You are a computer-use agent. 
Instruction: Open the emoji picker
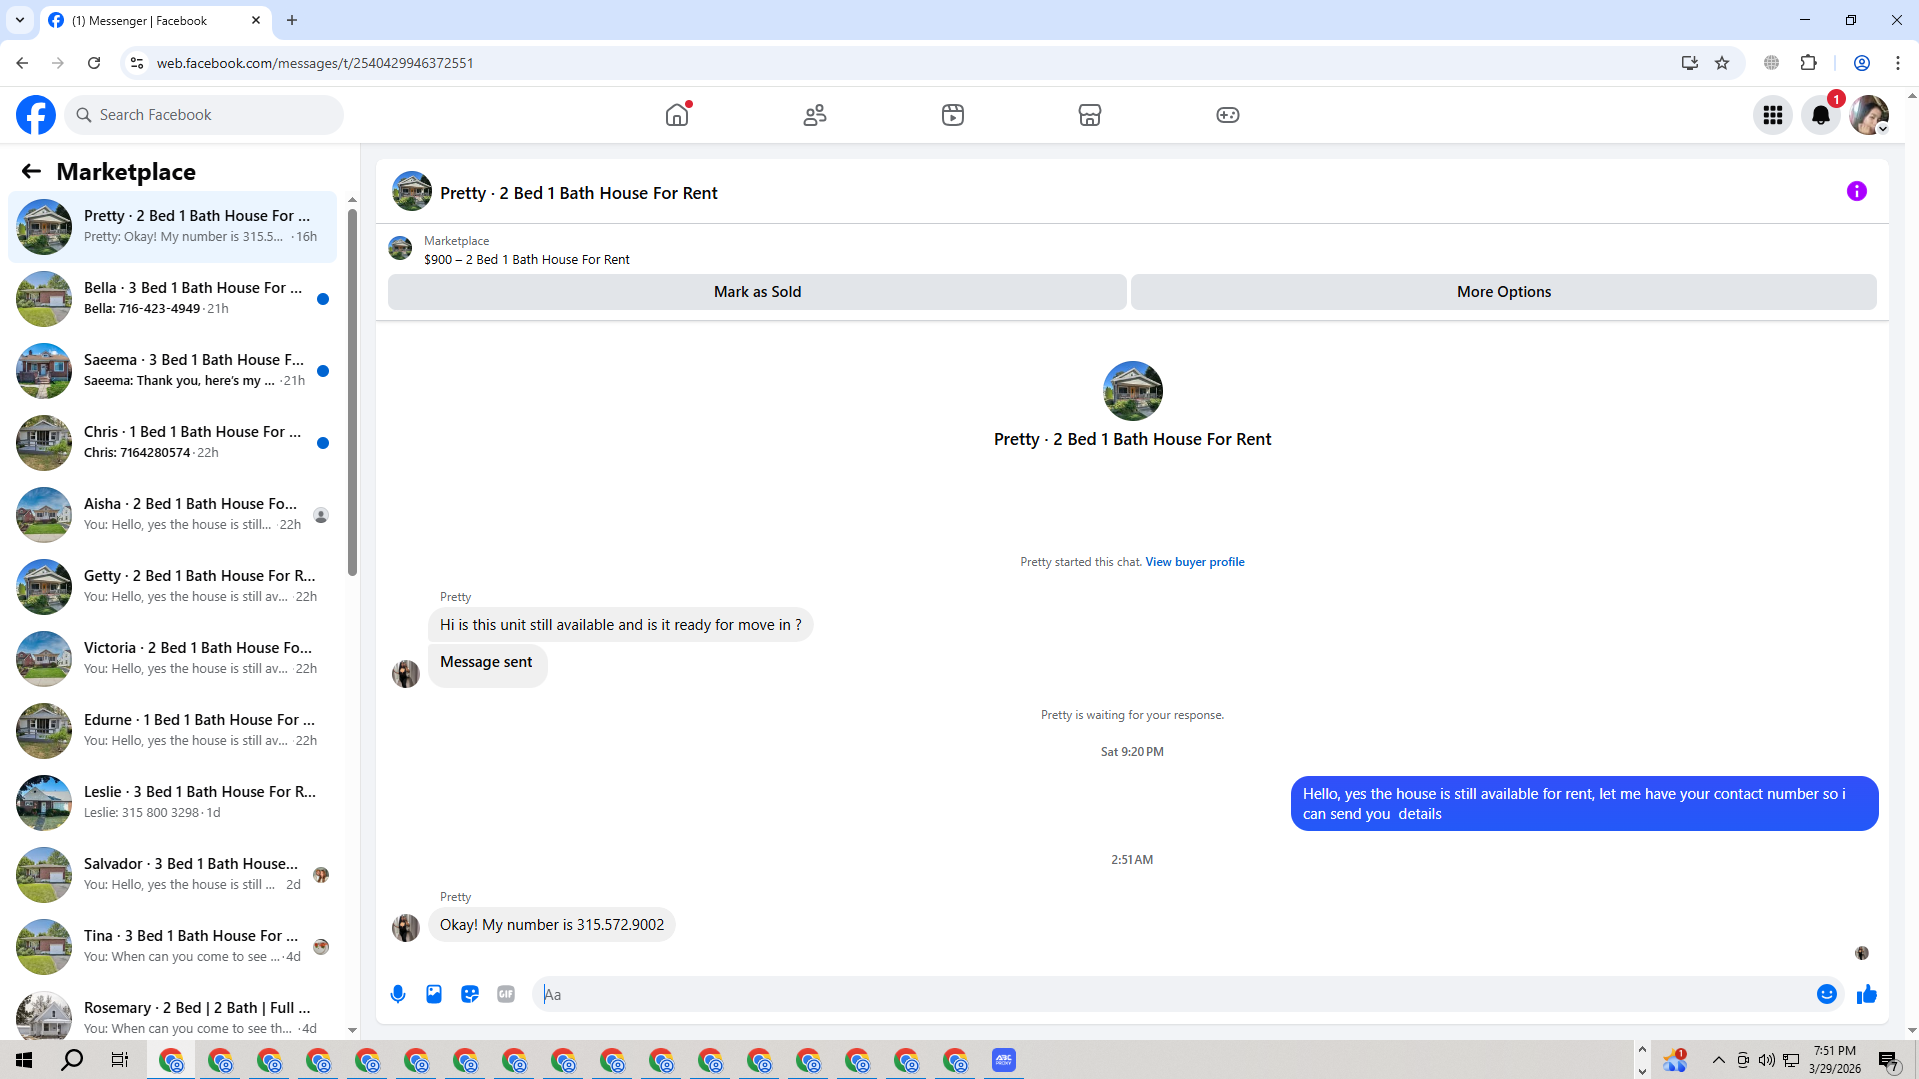point(1827,994)
